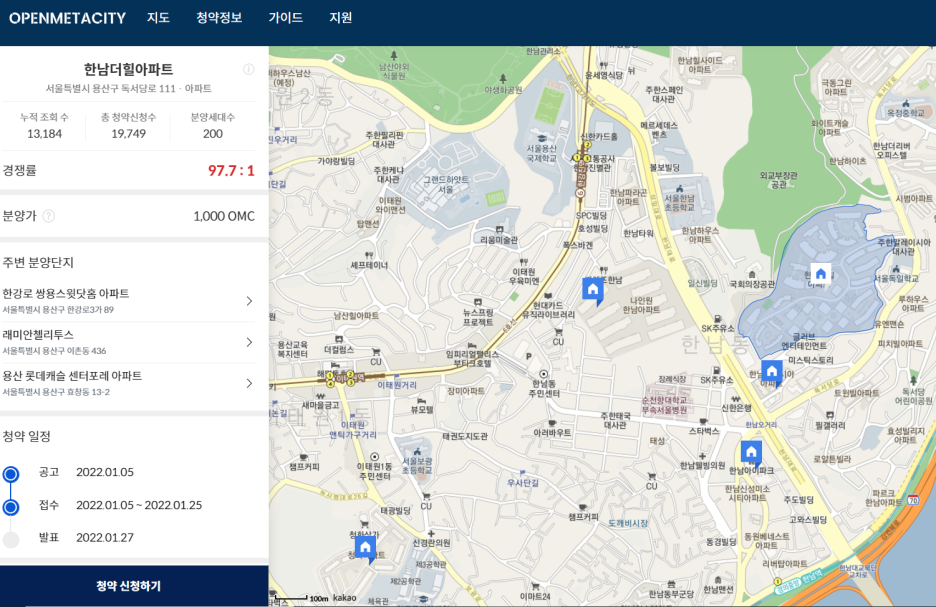This screenshot has width=936, height=607.
Task: Click home marker near 나인원 한남아파트
Action: [x=593, y=291]
